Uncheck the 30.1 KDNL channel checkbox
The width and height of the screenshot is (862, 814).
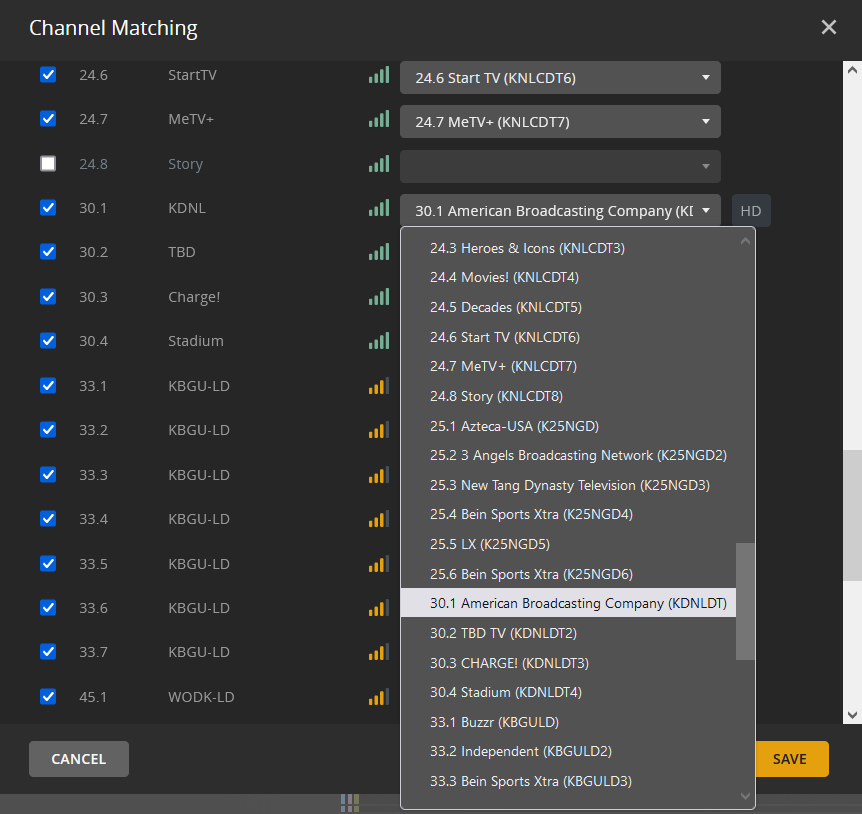[x=48, y=207]
